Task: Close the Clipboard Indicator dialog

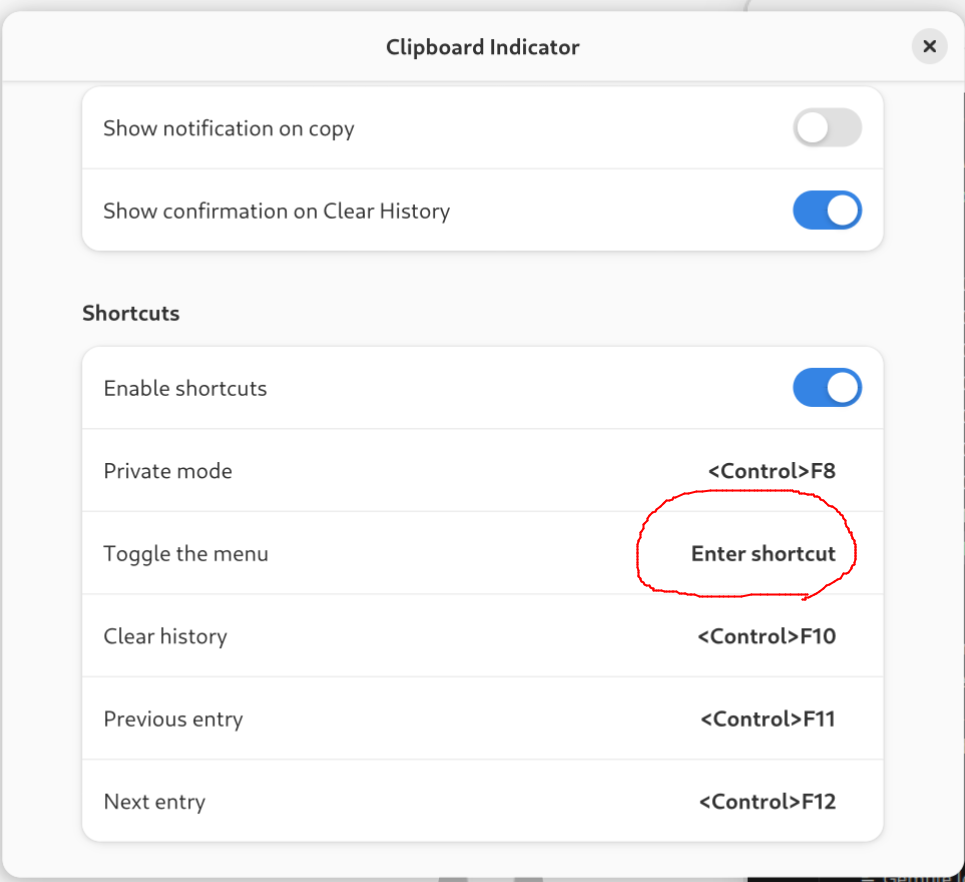Action: (929, 46)
